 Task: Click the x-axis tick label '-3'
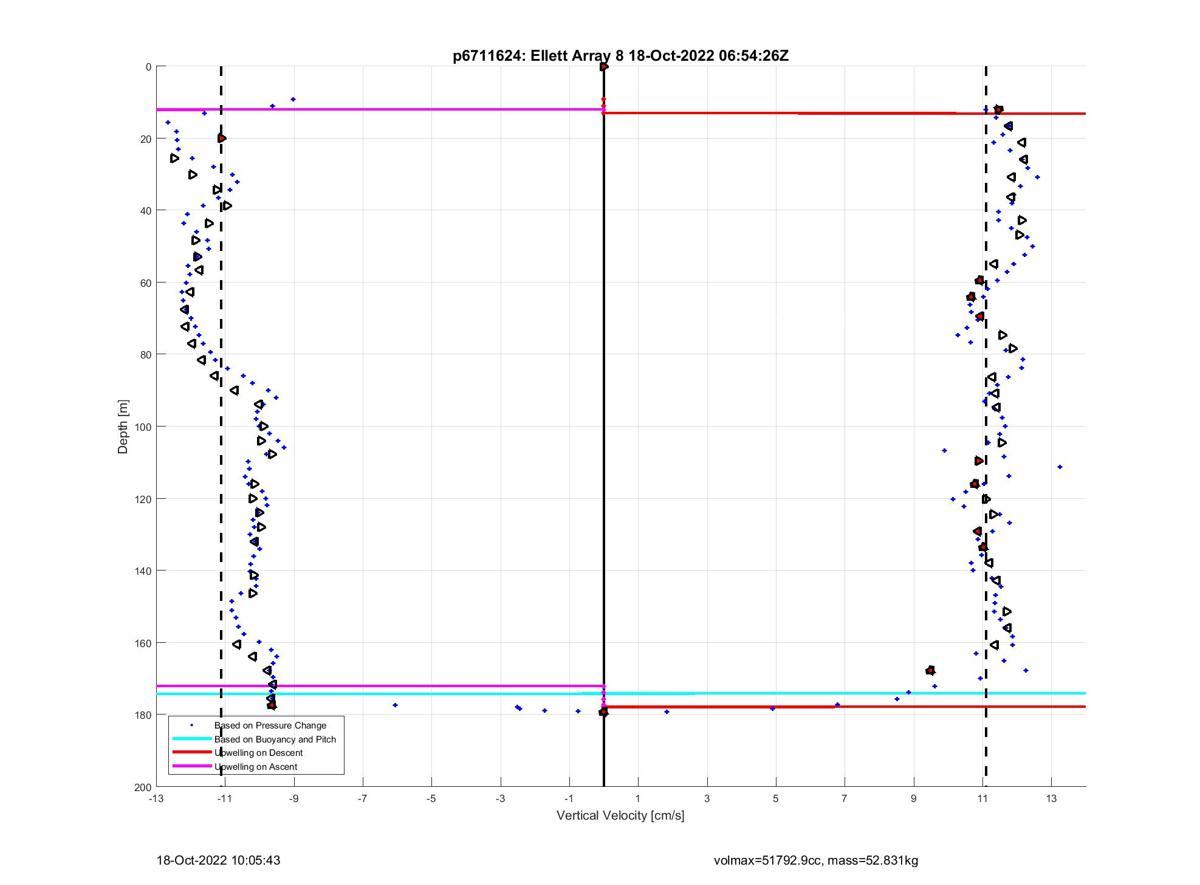tap(500, 799)
